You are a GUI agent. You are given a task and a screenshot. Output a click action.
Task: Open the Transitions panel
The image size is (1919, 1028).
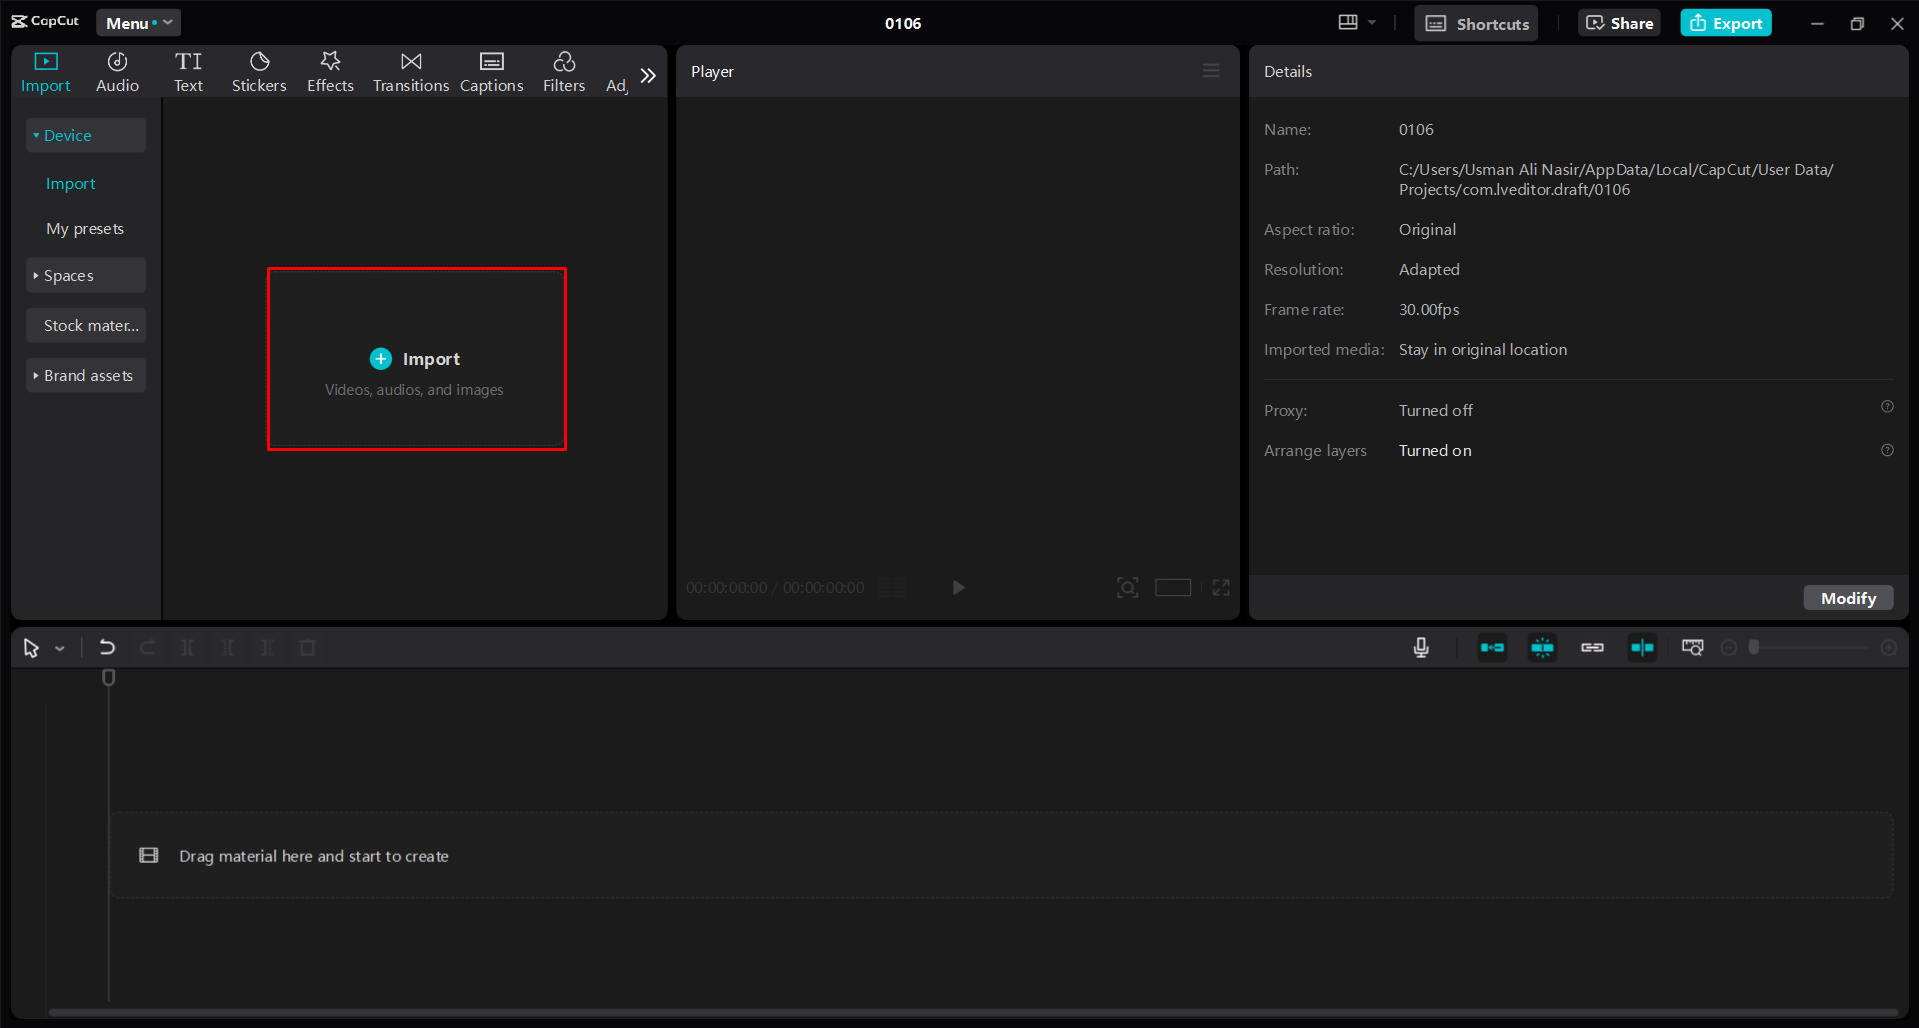(410, 71)
